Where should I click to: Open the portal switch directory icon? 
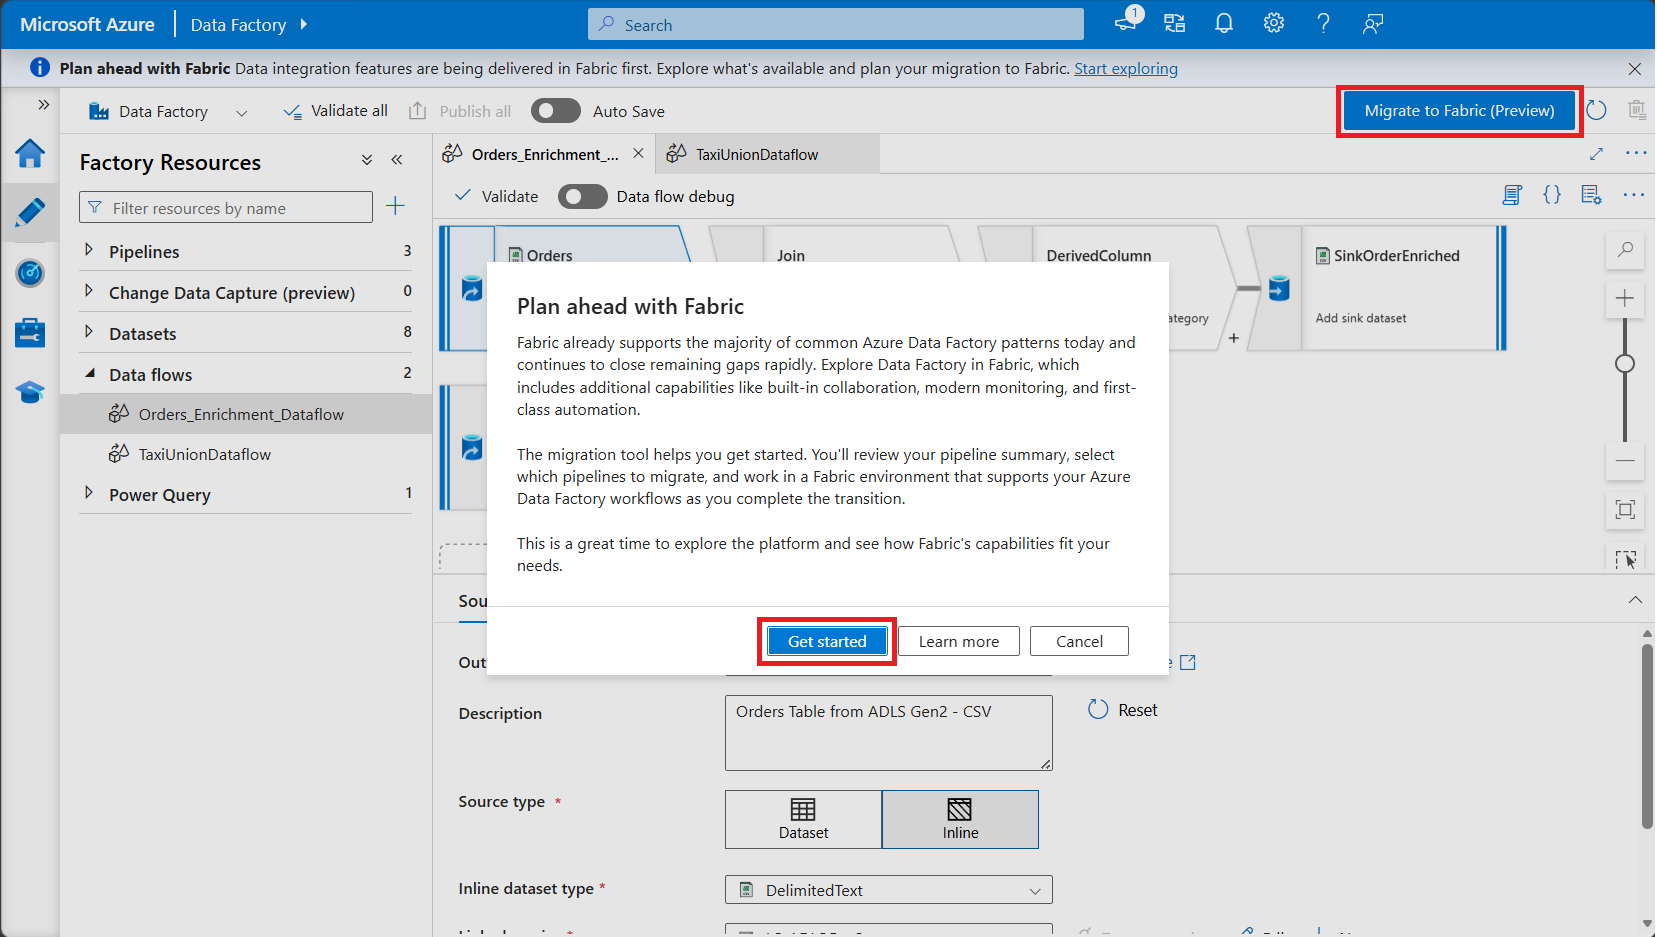1175,24
